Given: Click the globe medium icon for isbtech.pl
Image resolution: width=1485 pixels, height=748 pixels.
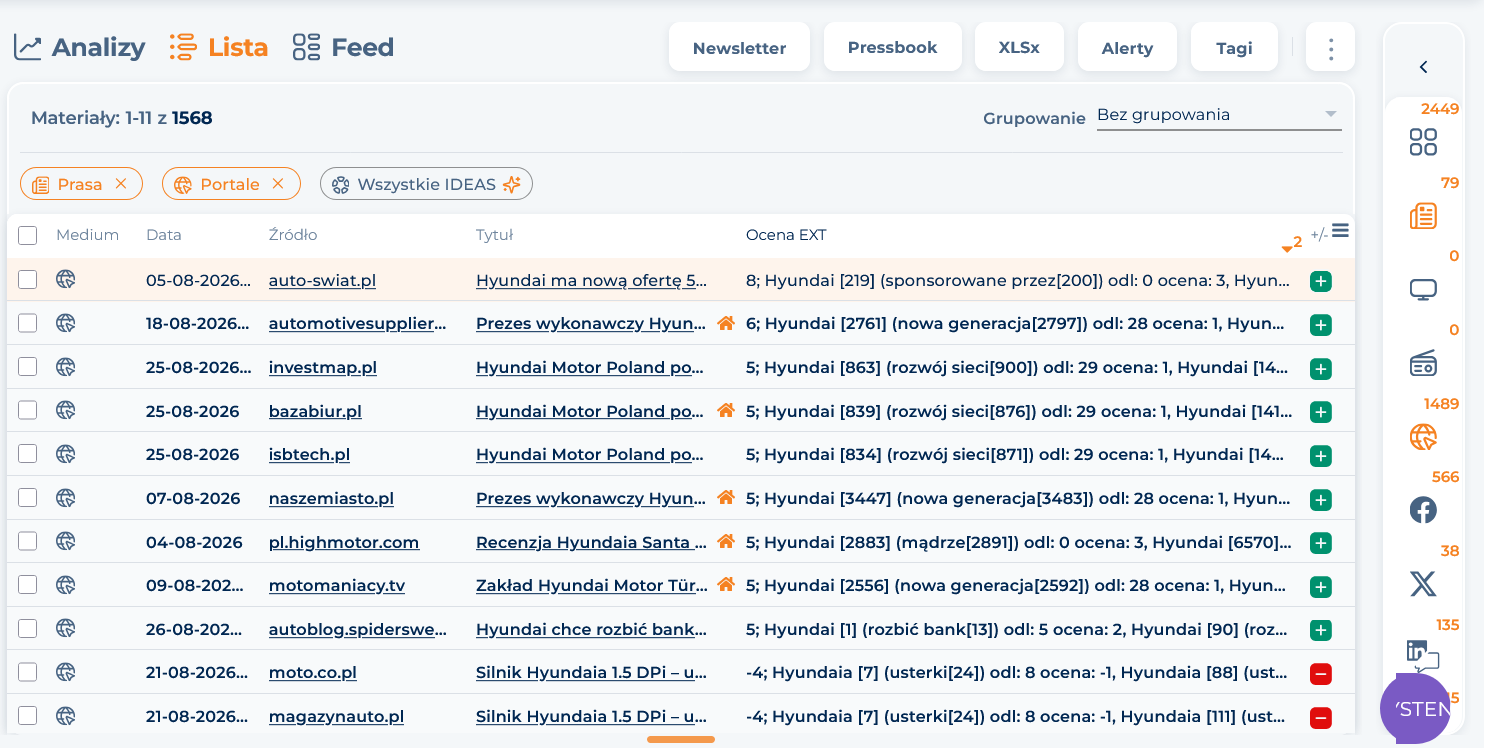Looking at the screenshot, I should (x=66, y=453).
